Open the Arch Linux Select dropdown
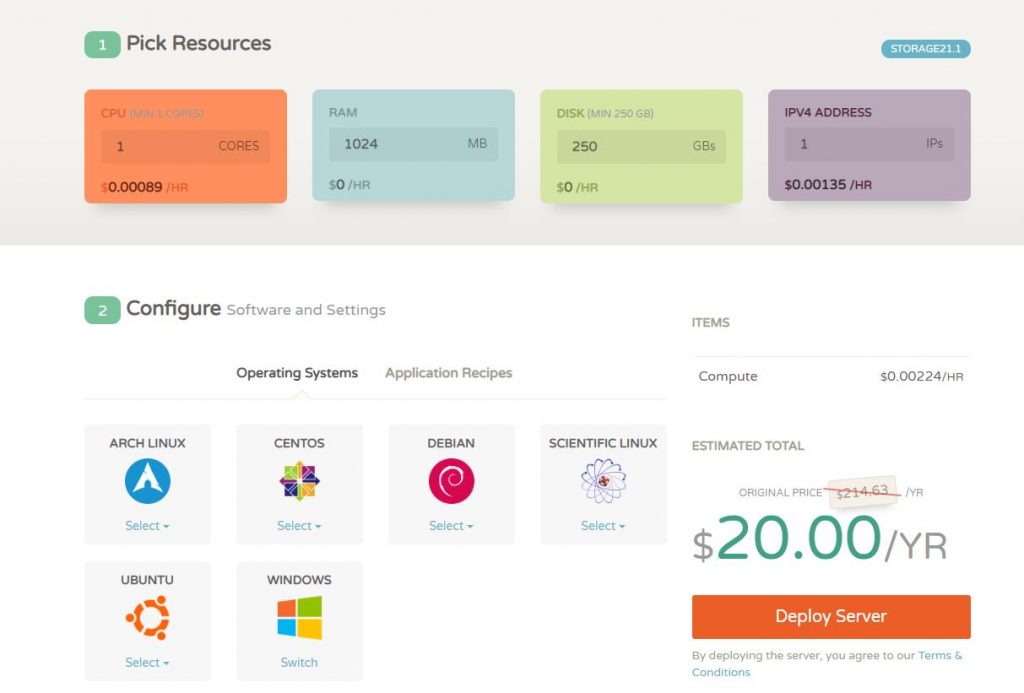Image resolution: width=1024 pixels, height=693 pixels. click(147, 526)
